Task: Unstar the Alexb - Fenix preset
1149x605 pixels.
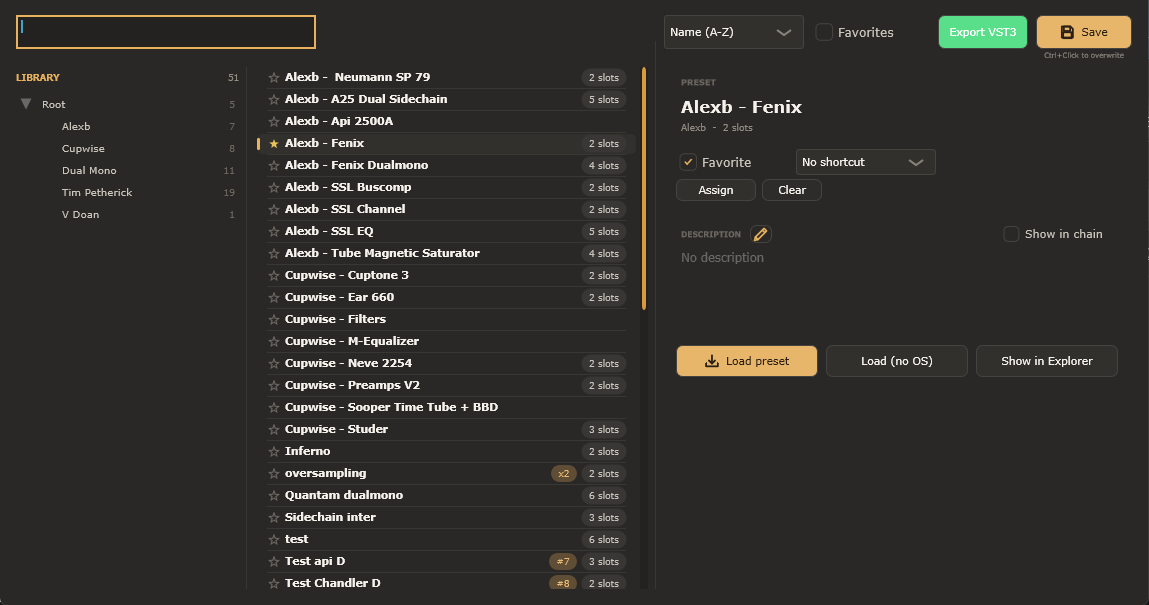Action: pyautogui.click(x=274, y=144)
